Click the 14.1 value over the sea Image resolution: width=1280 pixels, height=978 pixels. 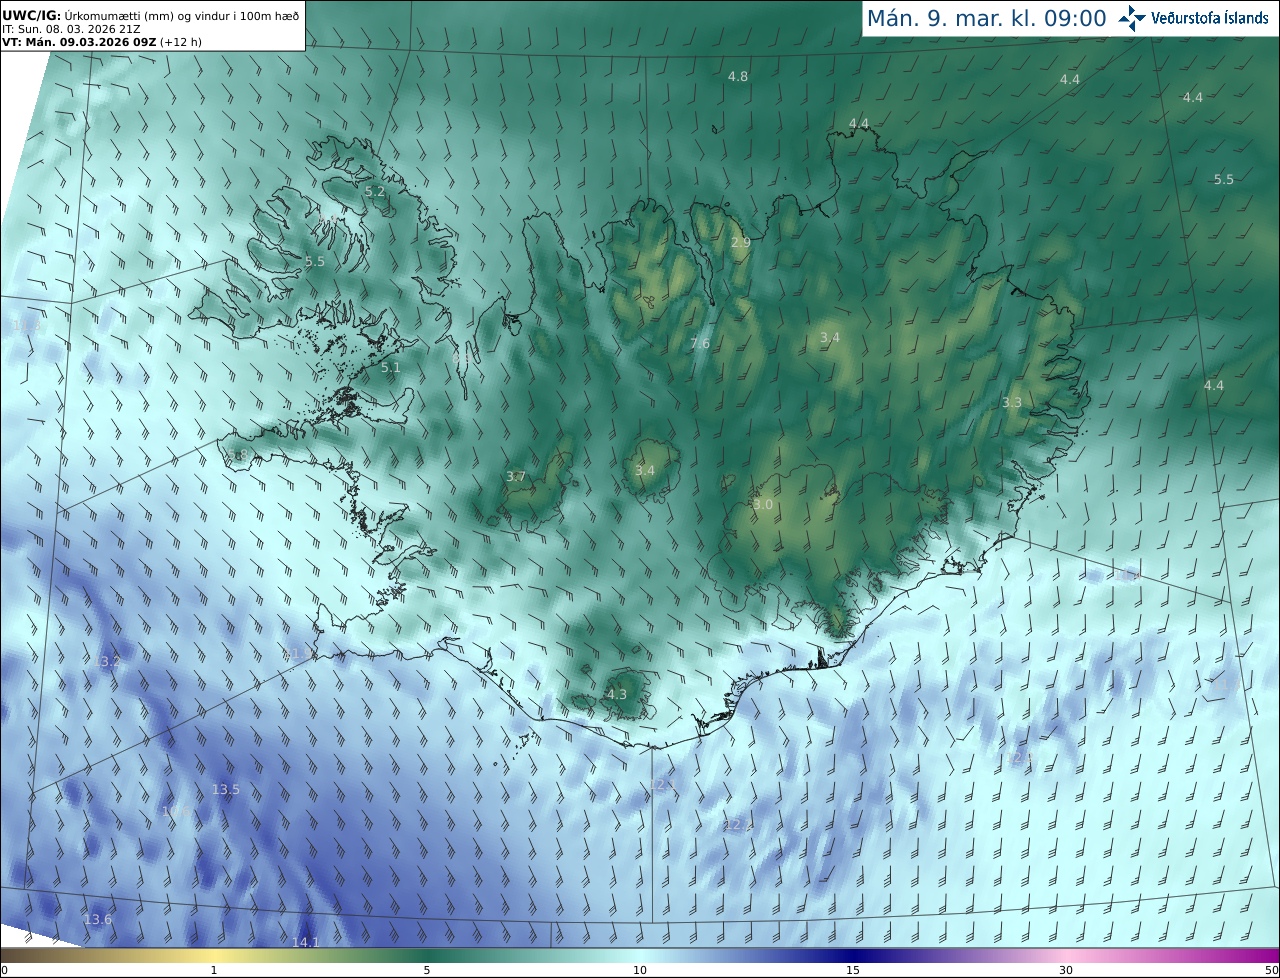coord(305,942)
